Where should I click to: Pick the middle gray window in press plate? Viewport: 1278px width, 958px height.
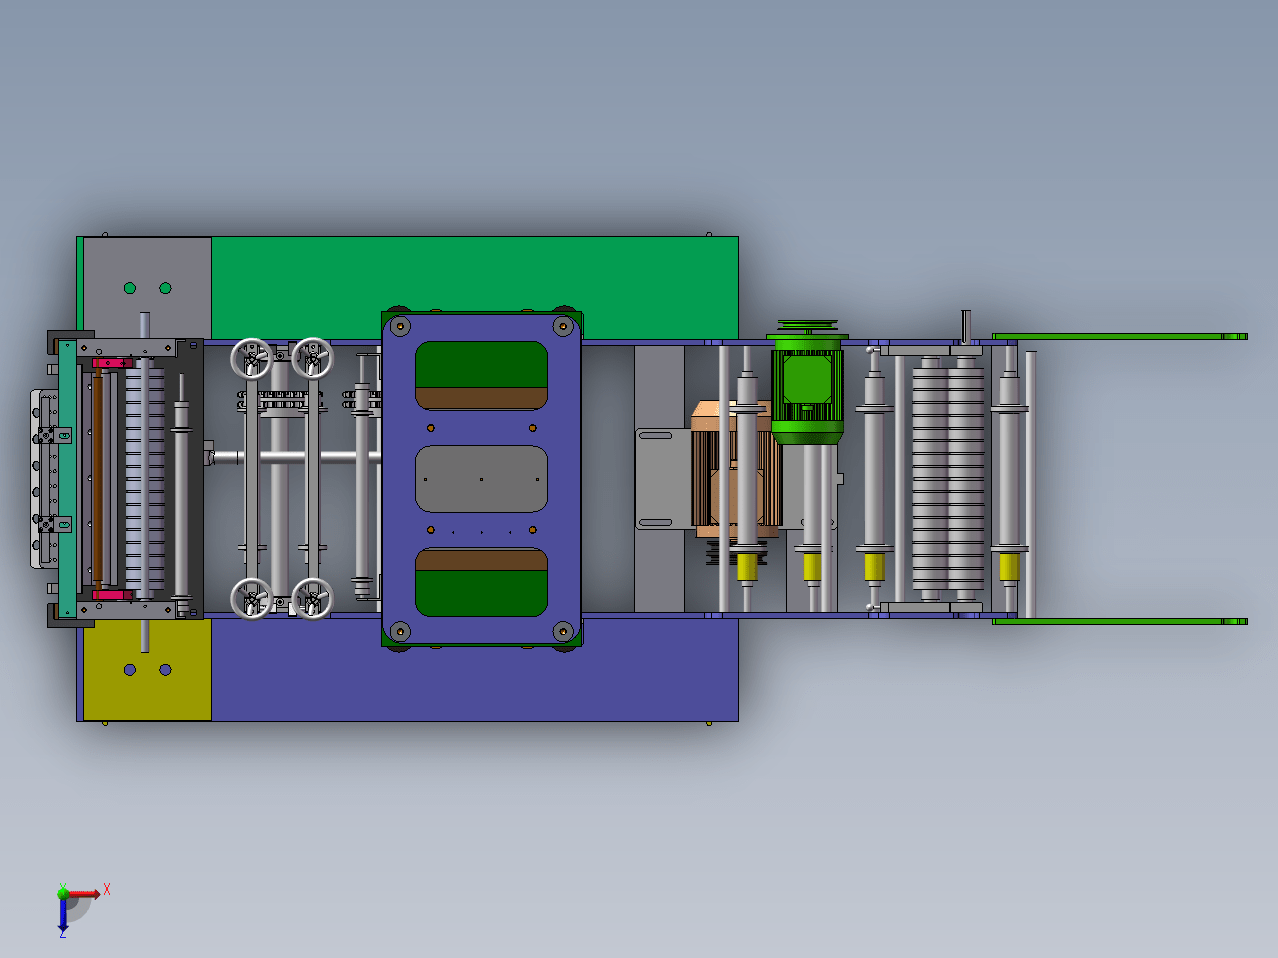481,479
